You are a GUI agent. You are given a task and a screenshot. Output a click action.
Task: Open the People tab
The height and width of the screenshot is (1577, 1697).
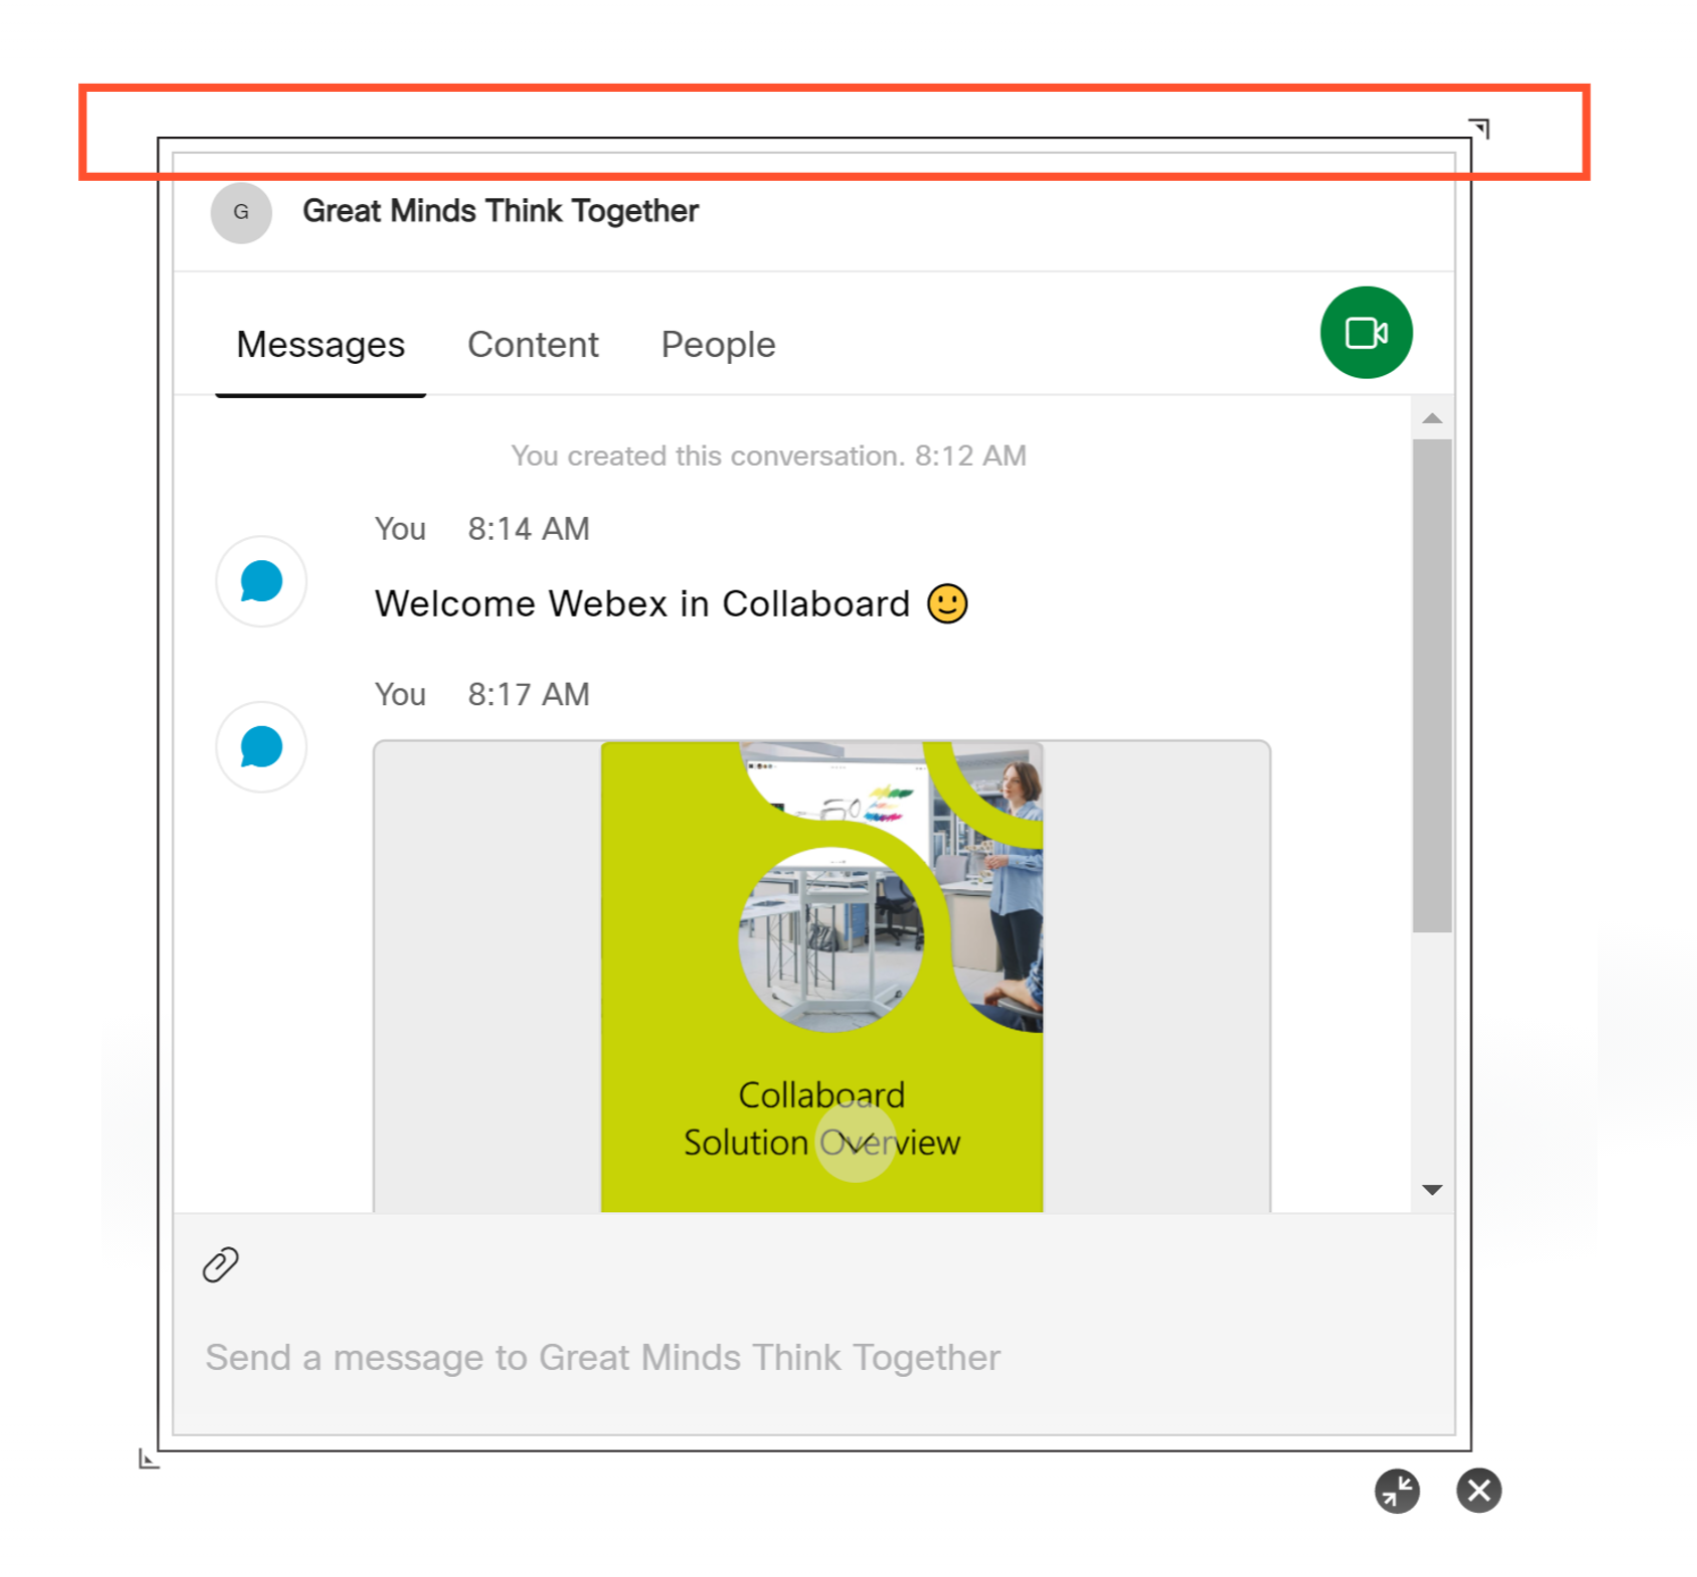(718, 345)
